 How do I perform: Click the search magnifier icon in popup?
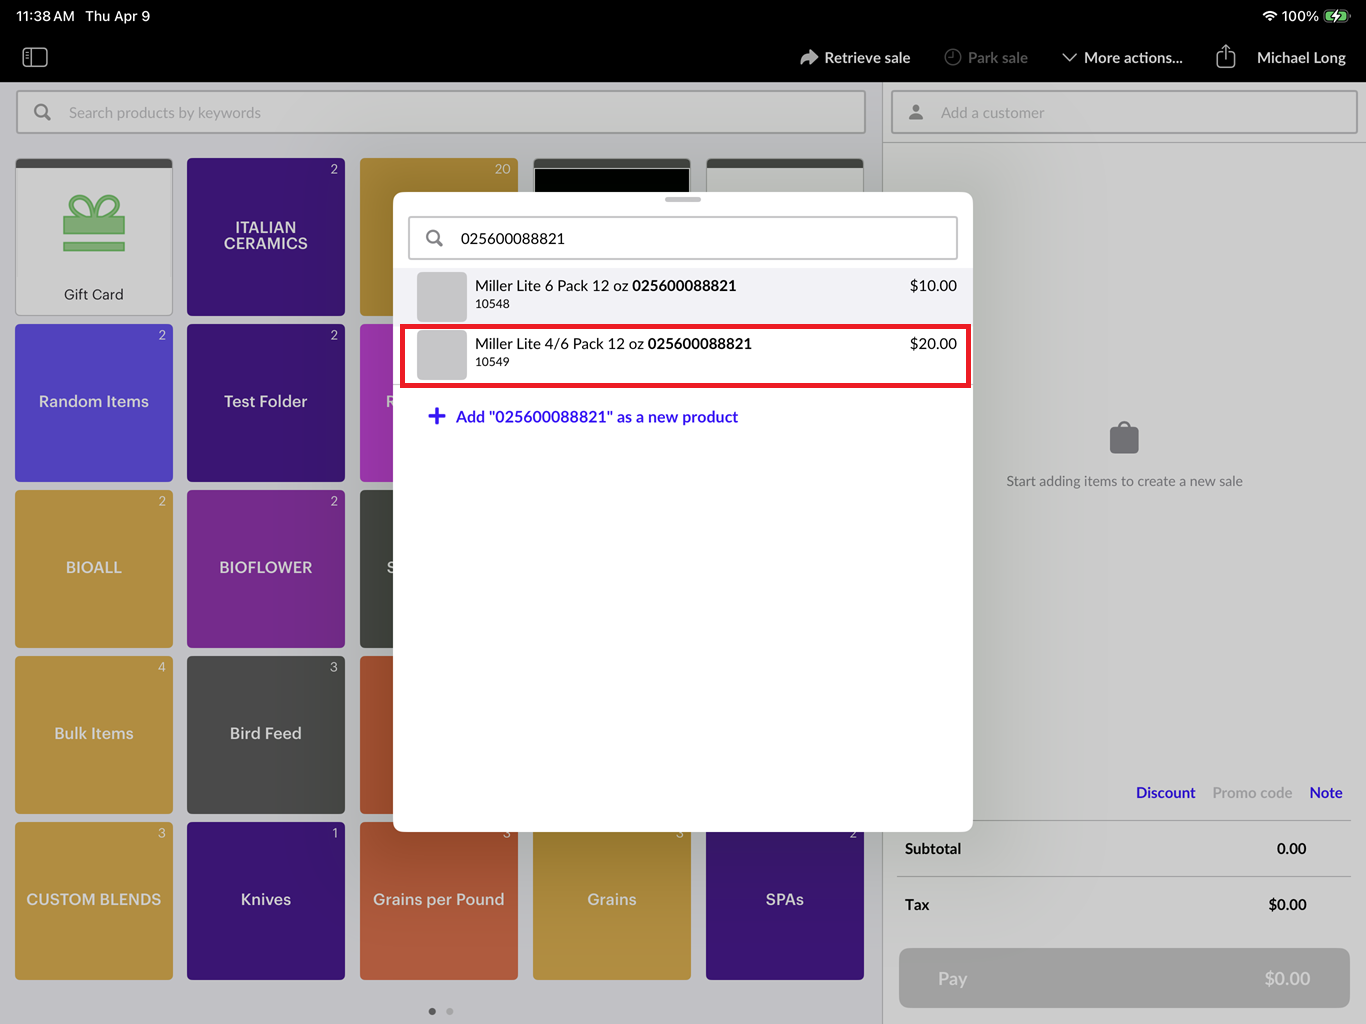(x=434, y=238)
